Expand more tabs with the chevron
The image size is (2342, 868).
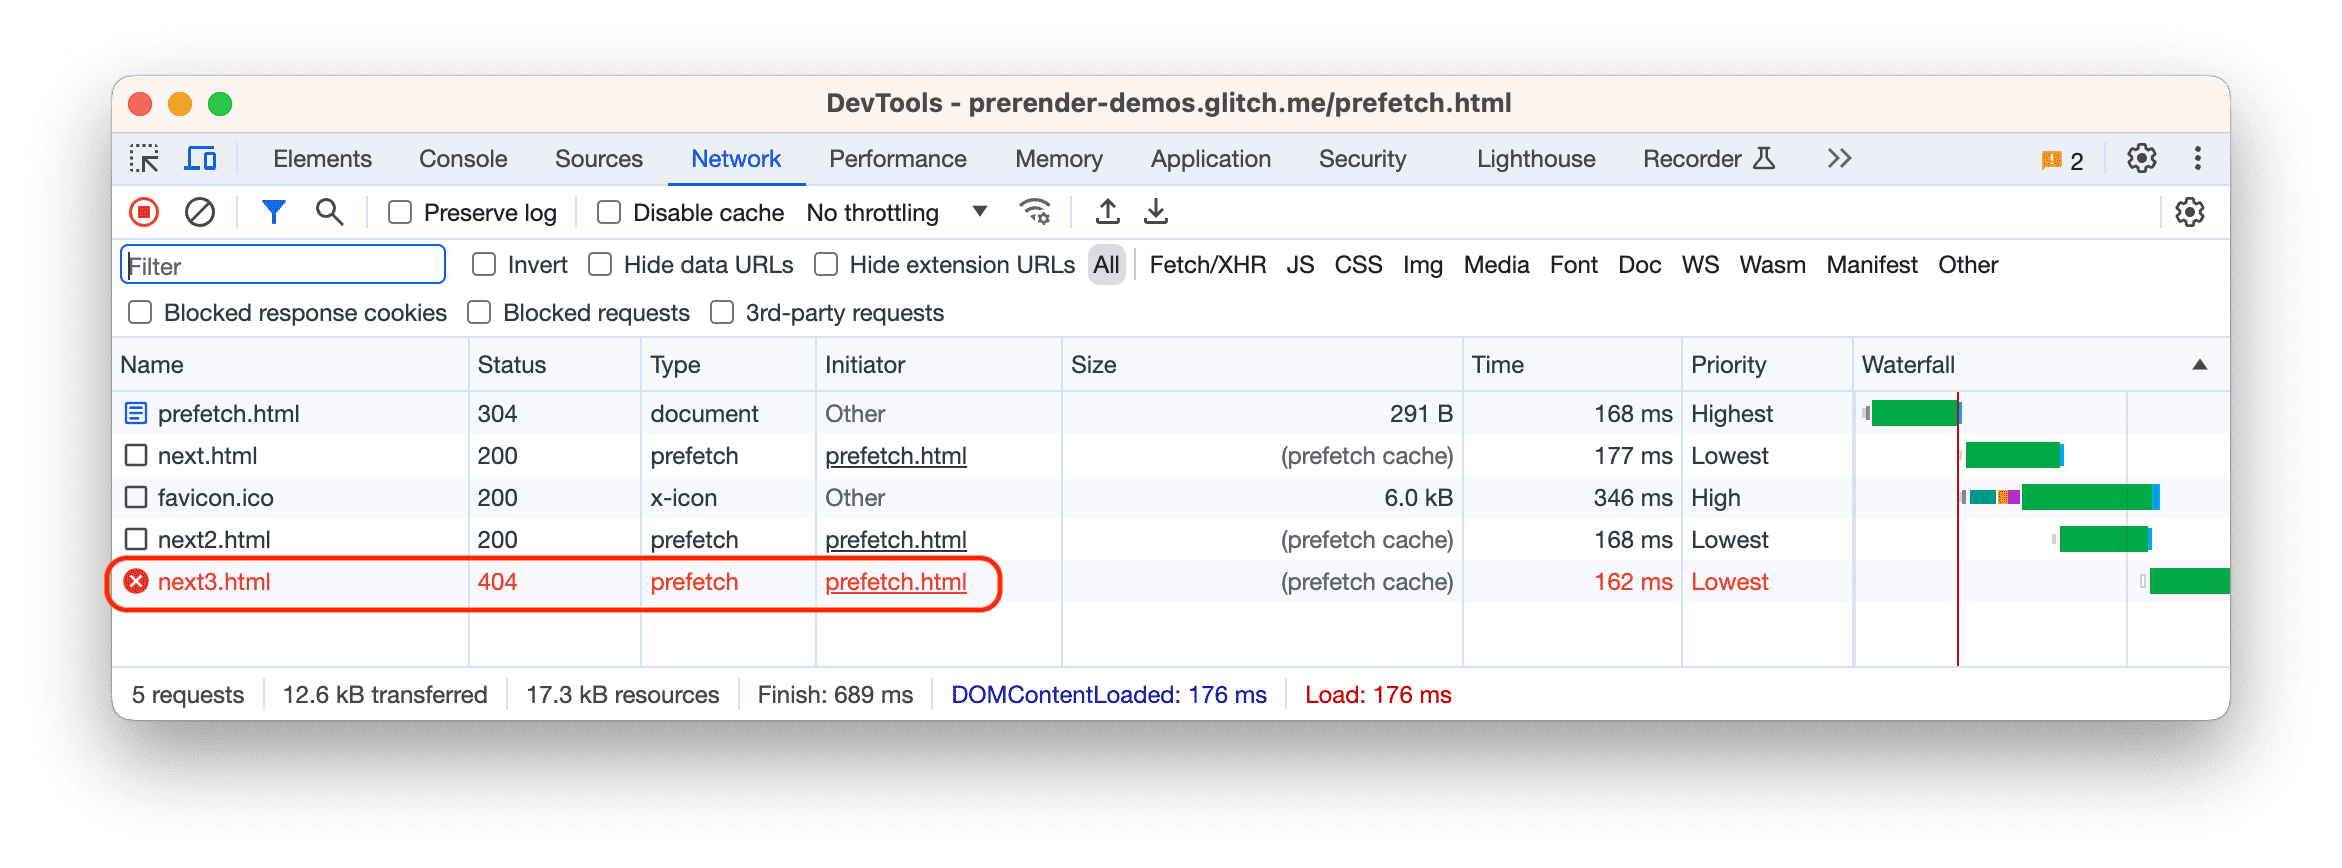(1839, 159)
